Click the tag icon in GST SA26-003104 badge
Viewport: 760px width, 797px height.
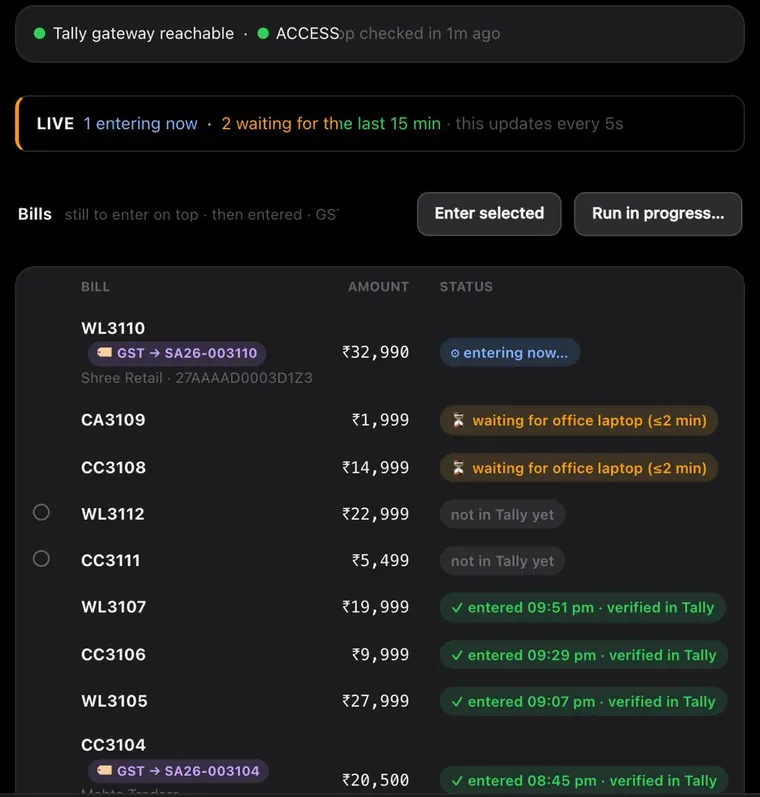(104, 770)
